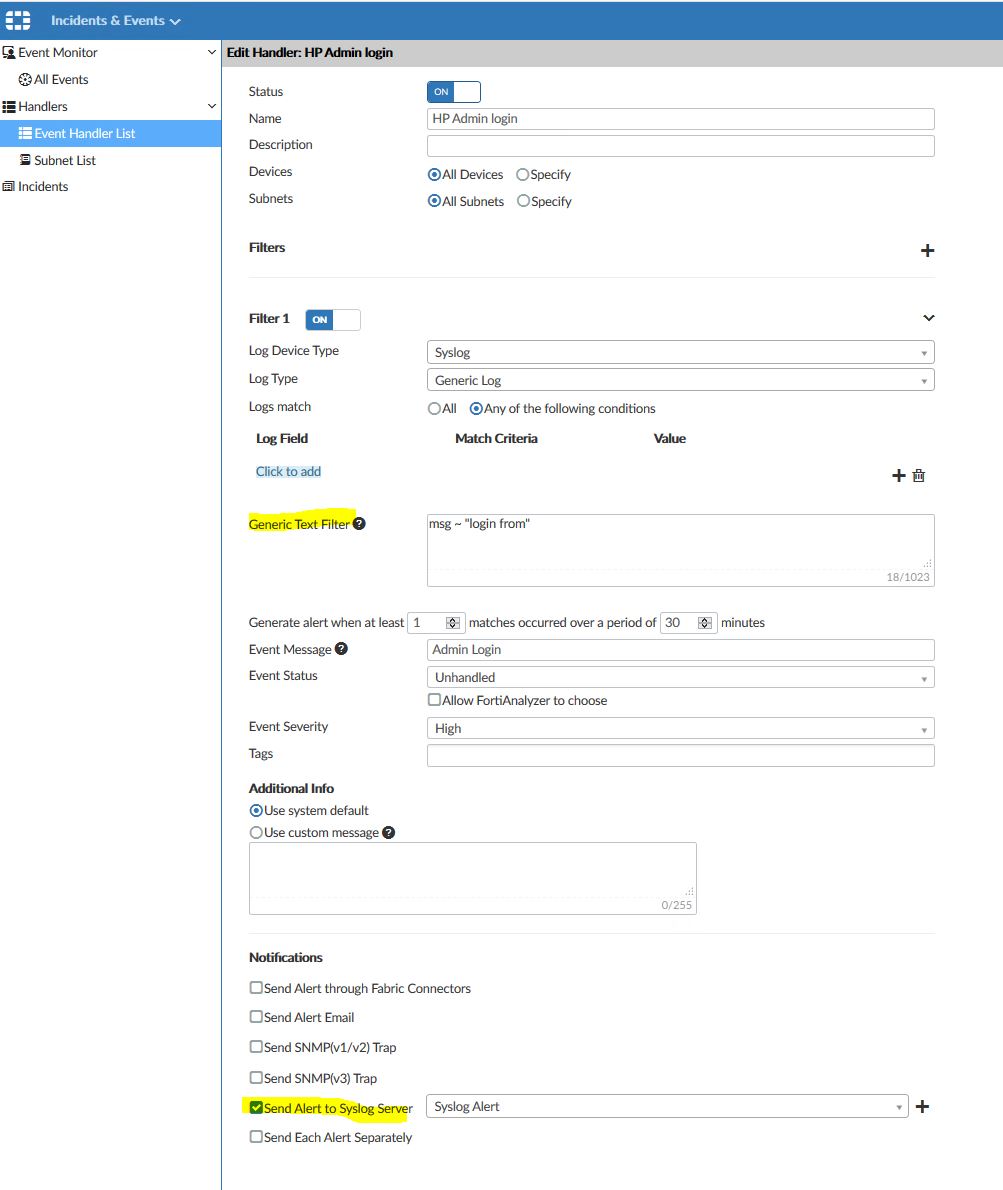Delete the log field condition with trash icon
Screen dimensions: 1003x1190
point(919,476)
